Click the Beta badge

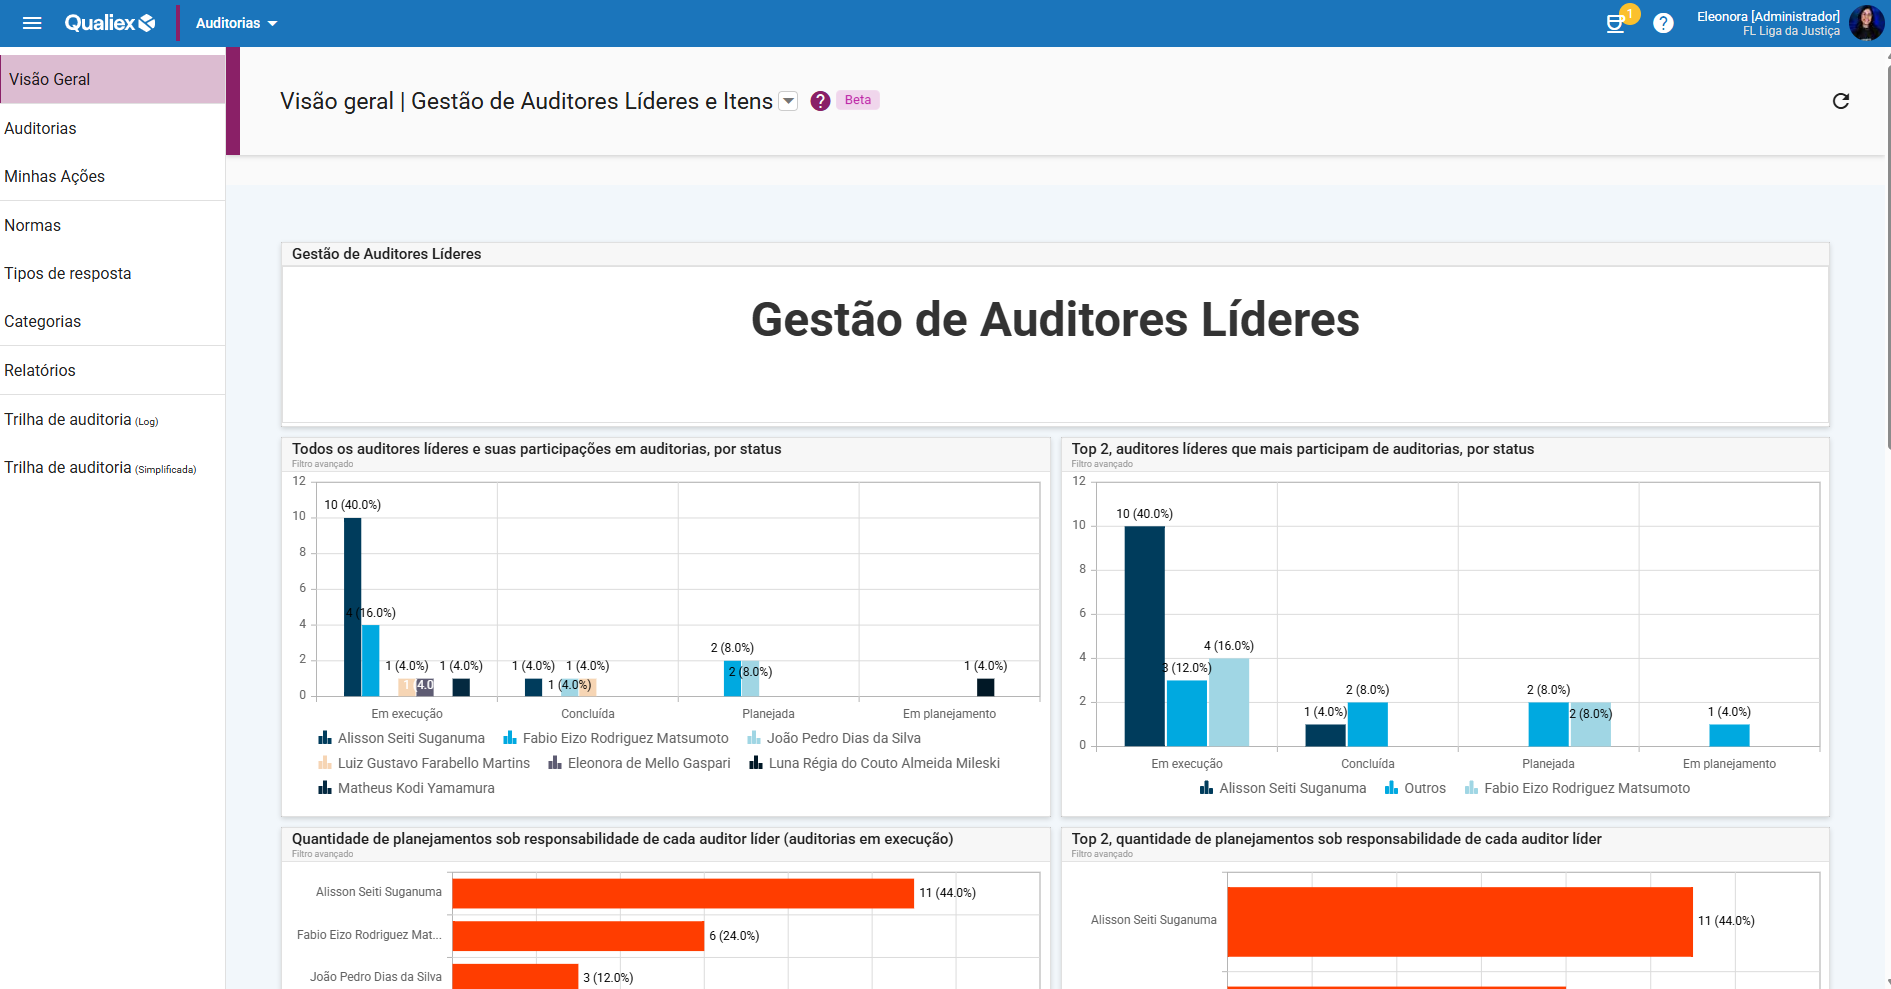[x=857, y=100]
